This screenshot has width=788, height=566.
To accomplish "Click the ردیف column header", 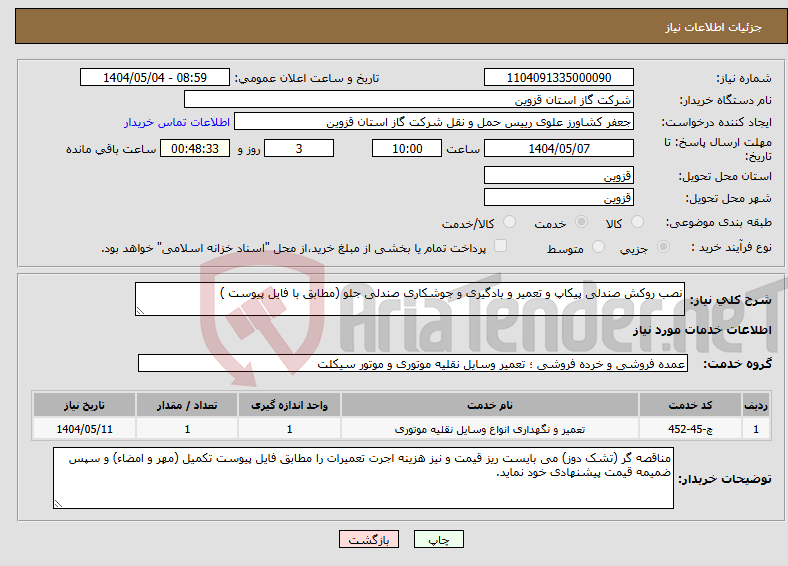I will point(756,405).
